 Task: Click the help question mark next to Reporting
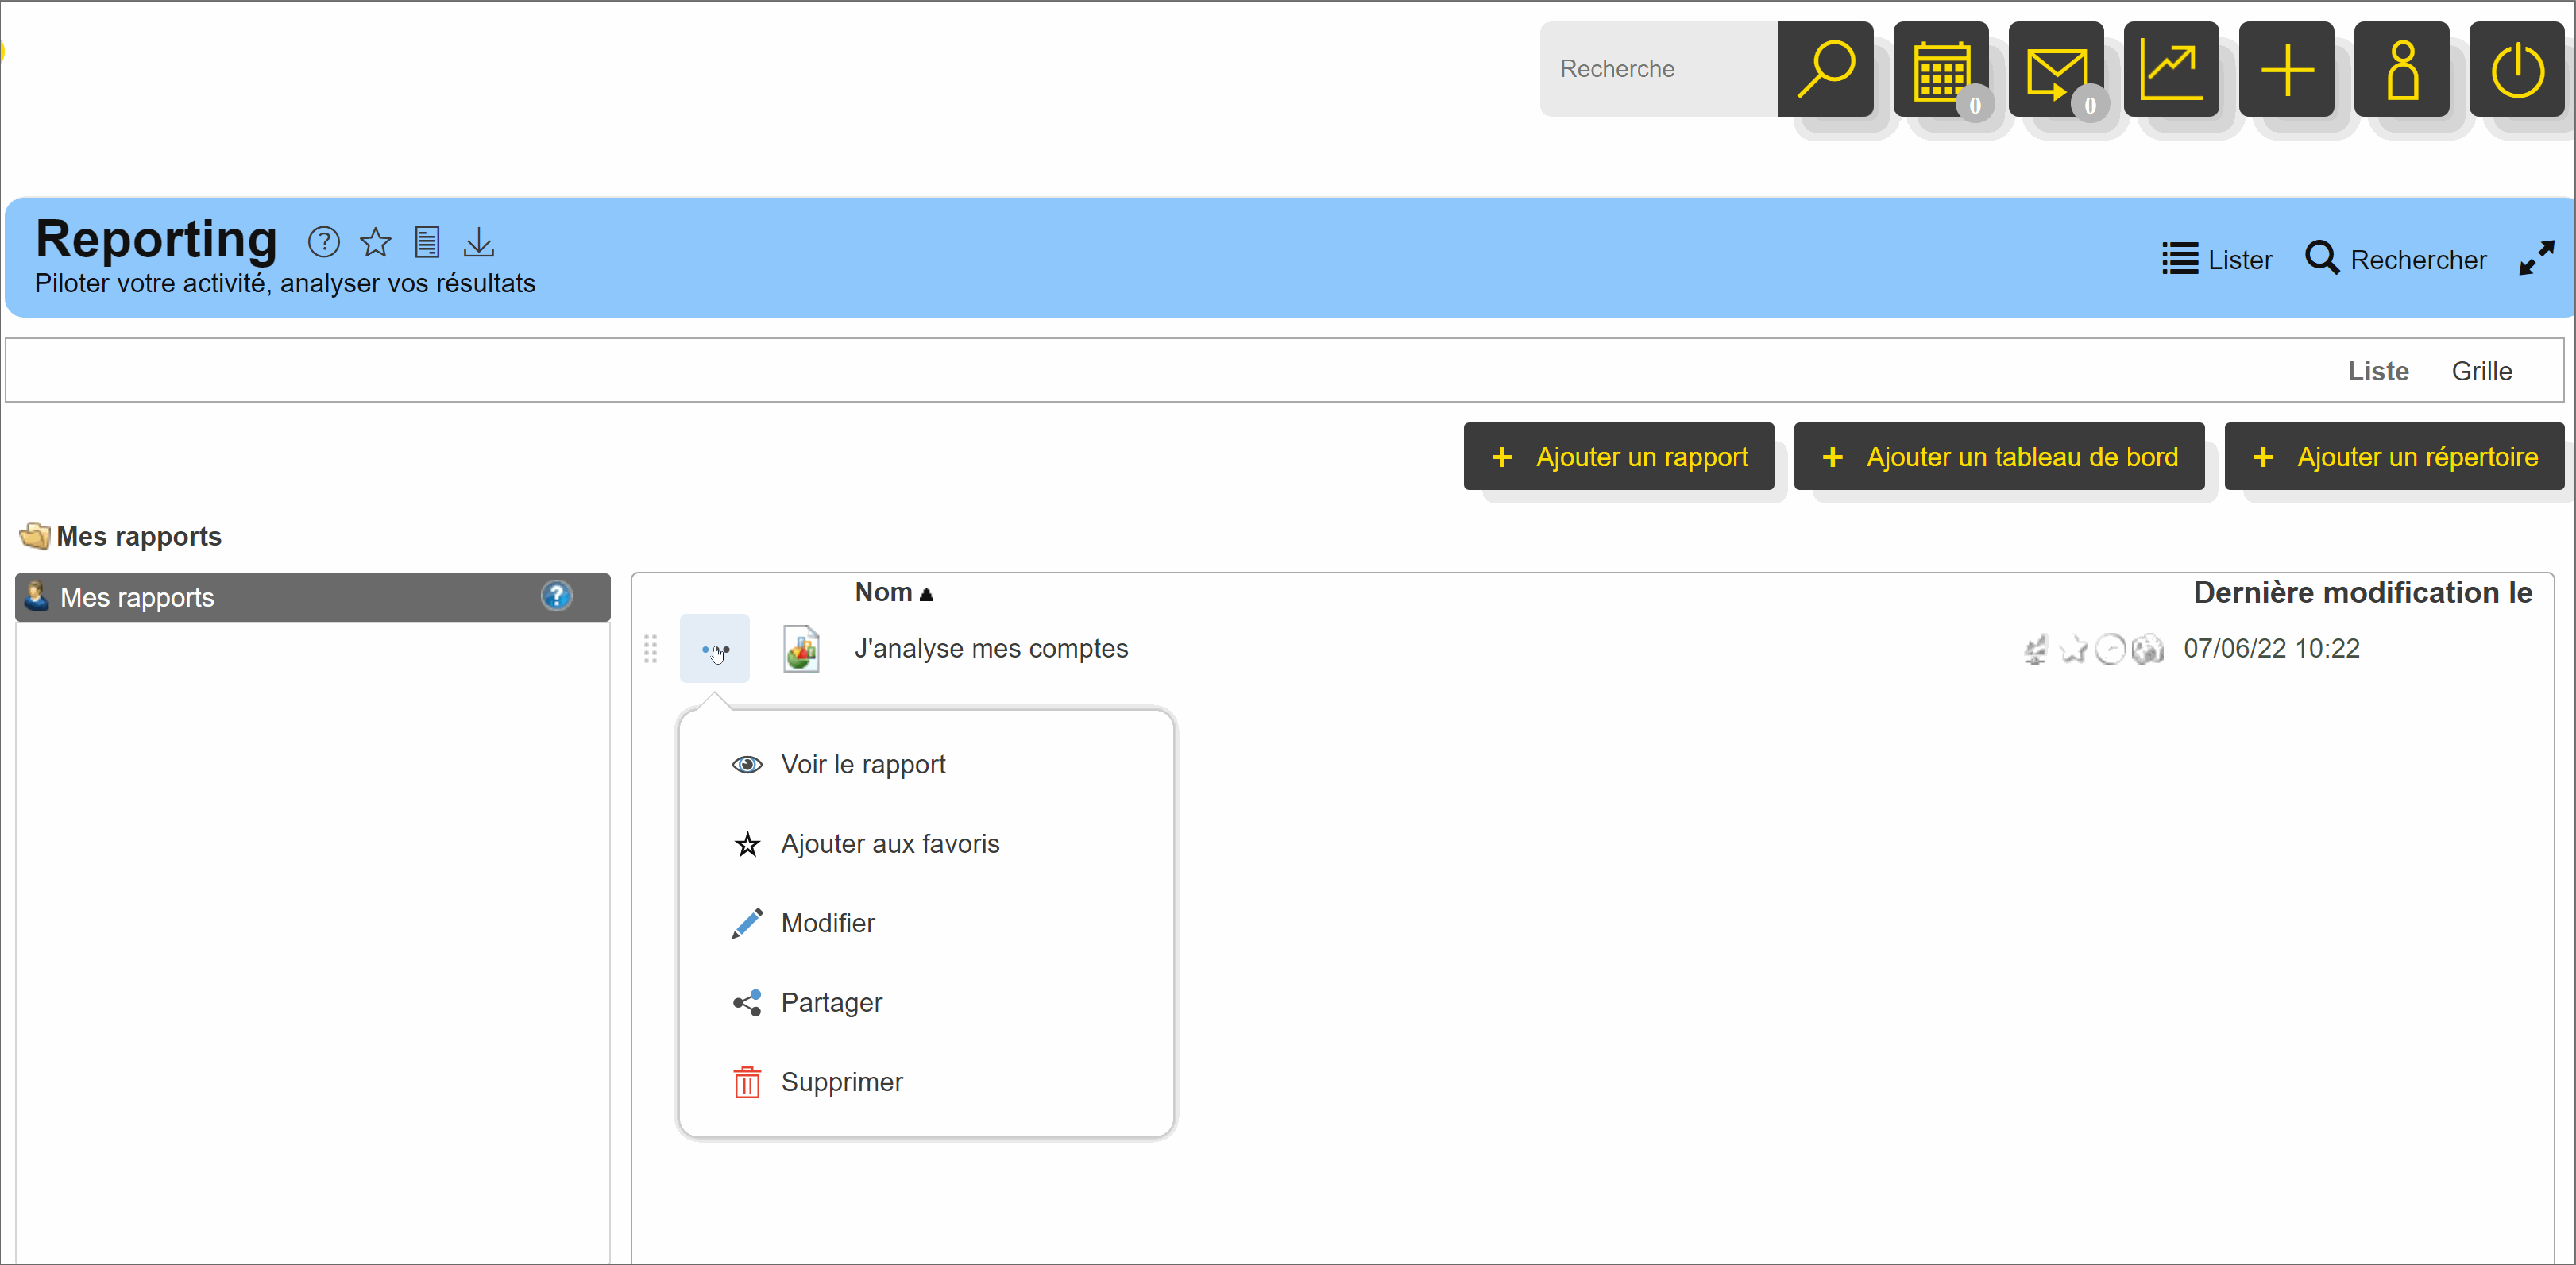323,242
